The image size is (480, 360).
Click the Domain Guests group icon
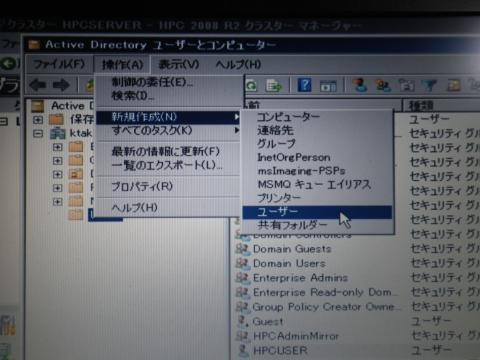tap(242, 249)
